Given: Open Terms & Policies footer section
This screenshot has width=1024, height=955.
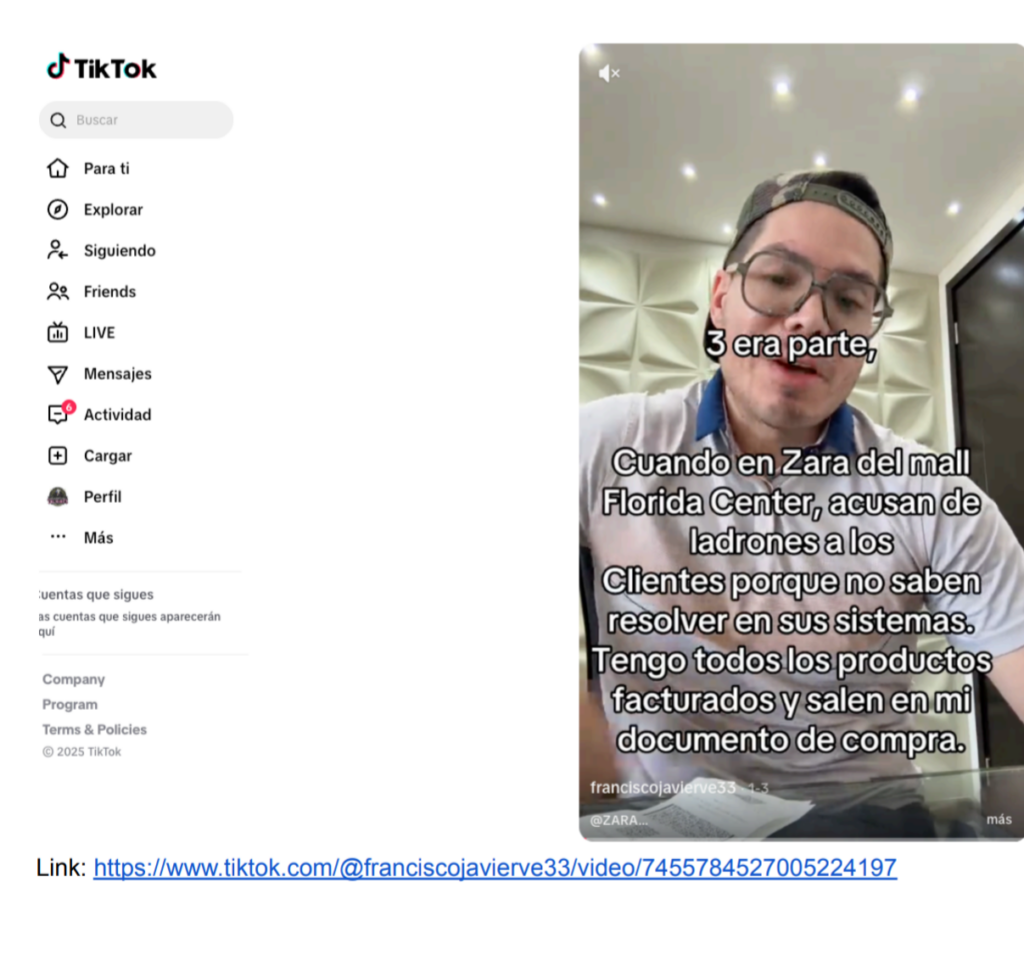Looking at the screenshot, I should (94, 729).
